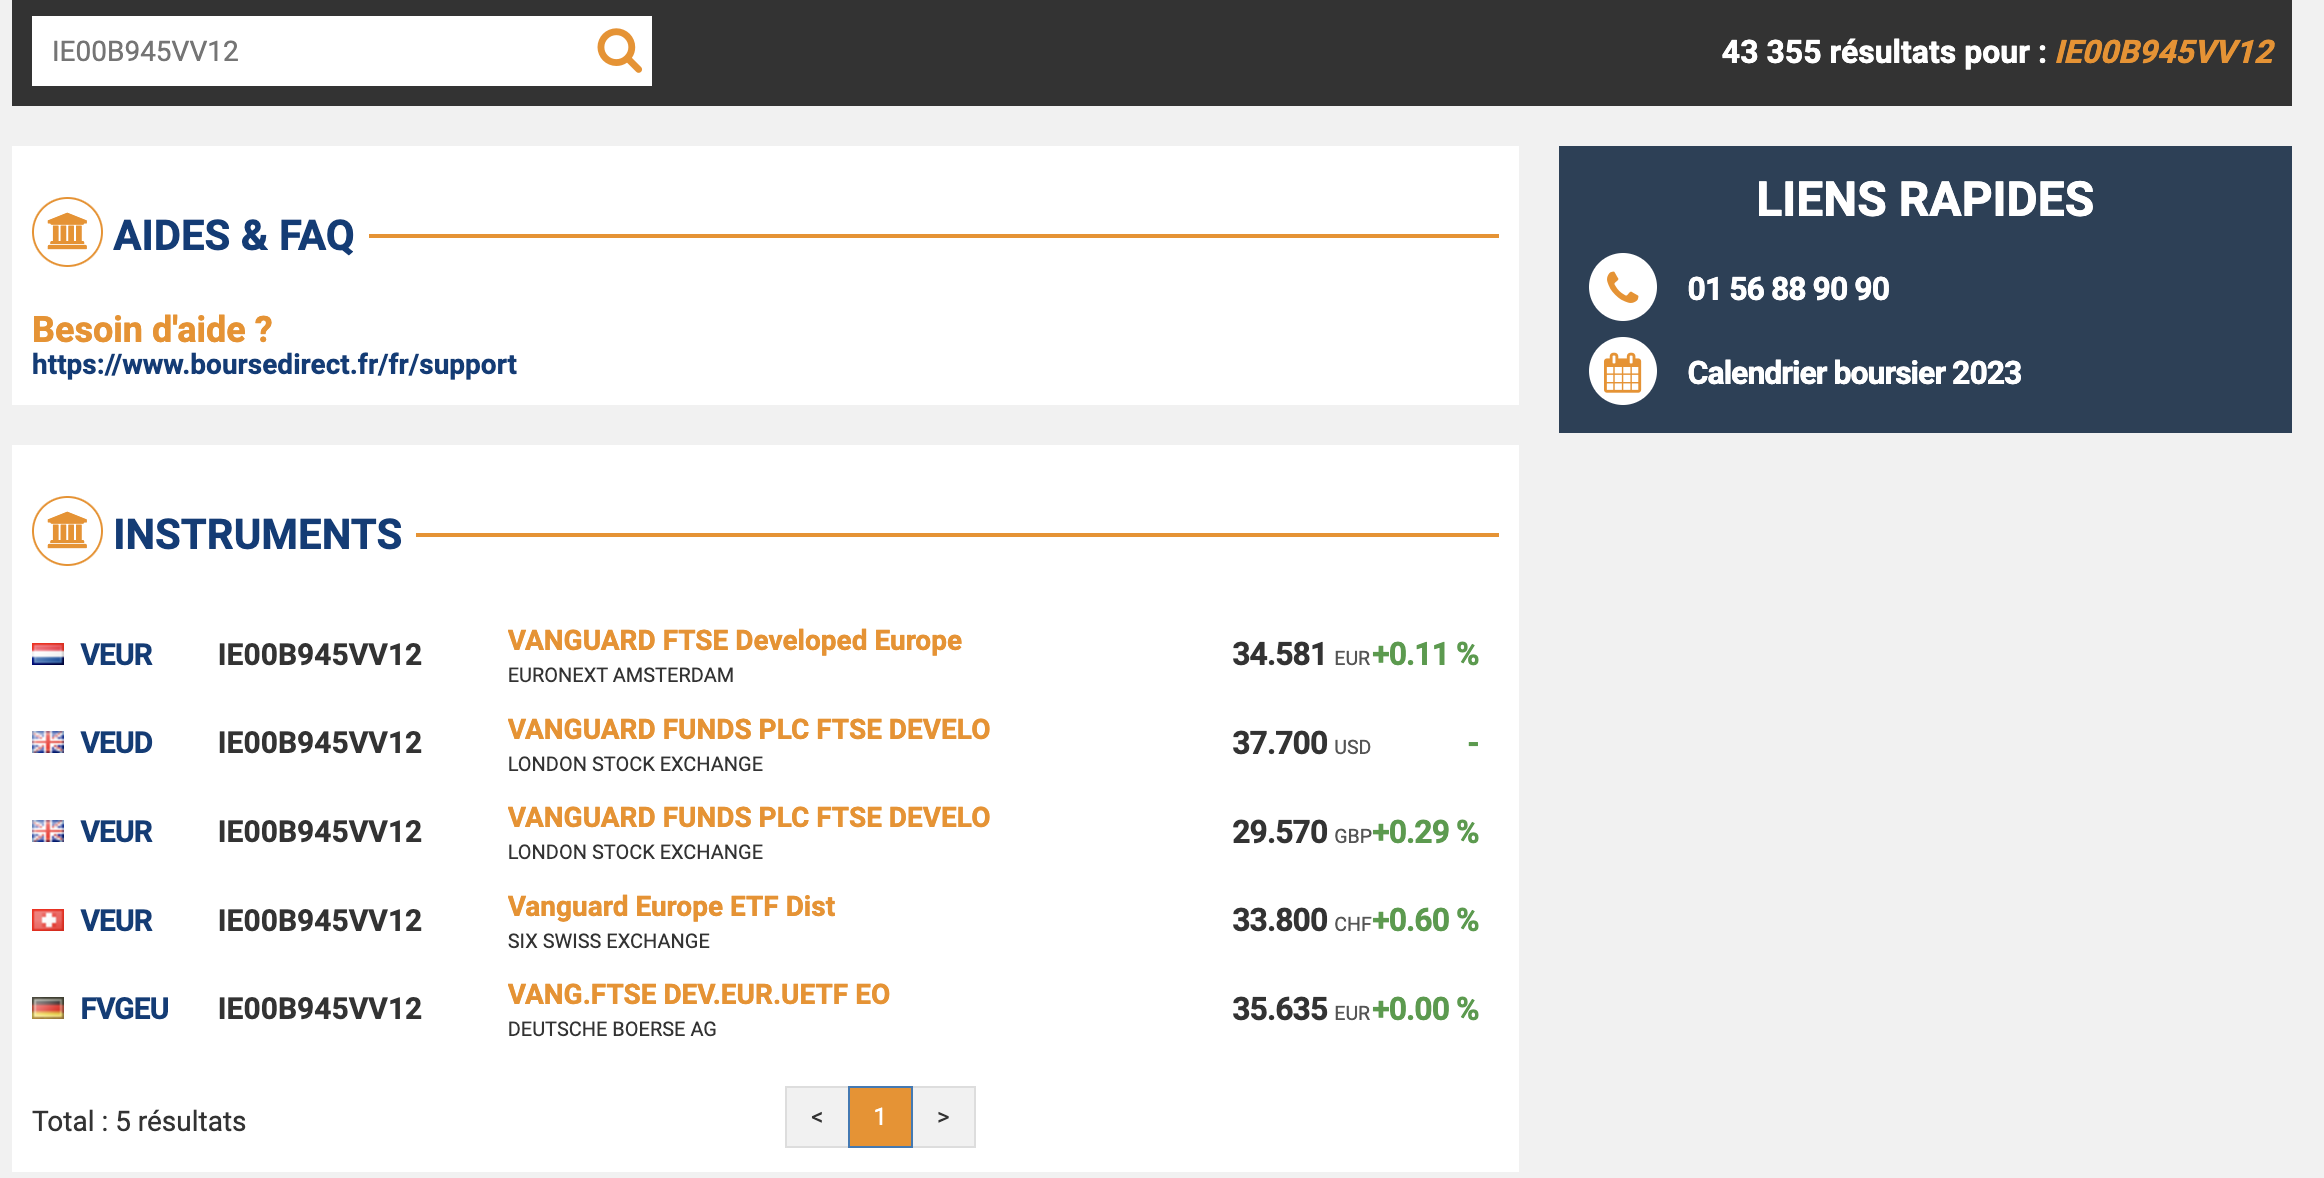Click SIX SWISS EXCHANGE label

(x=608, y=941)
